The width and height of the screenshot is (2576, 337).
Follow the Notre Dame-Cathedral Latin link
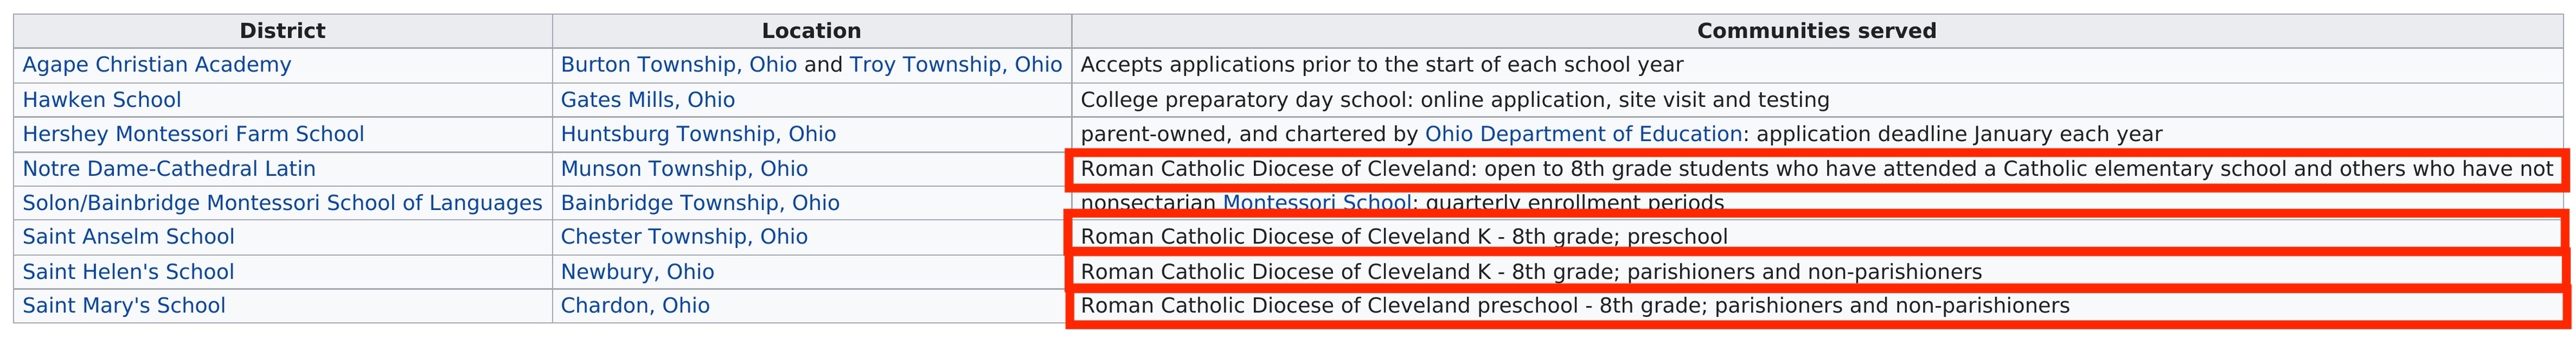tap(169, 169)
